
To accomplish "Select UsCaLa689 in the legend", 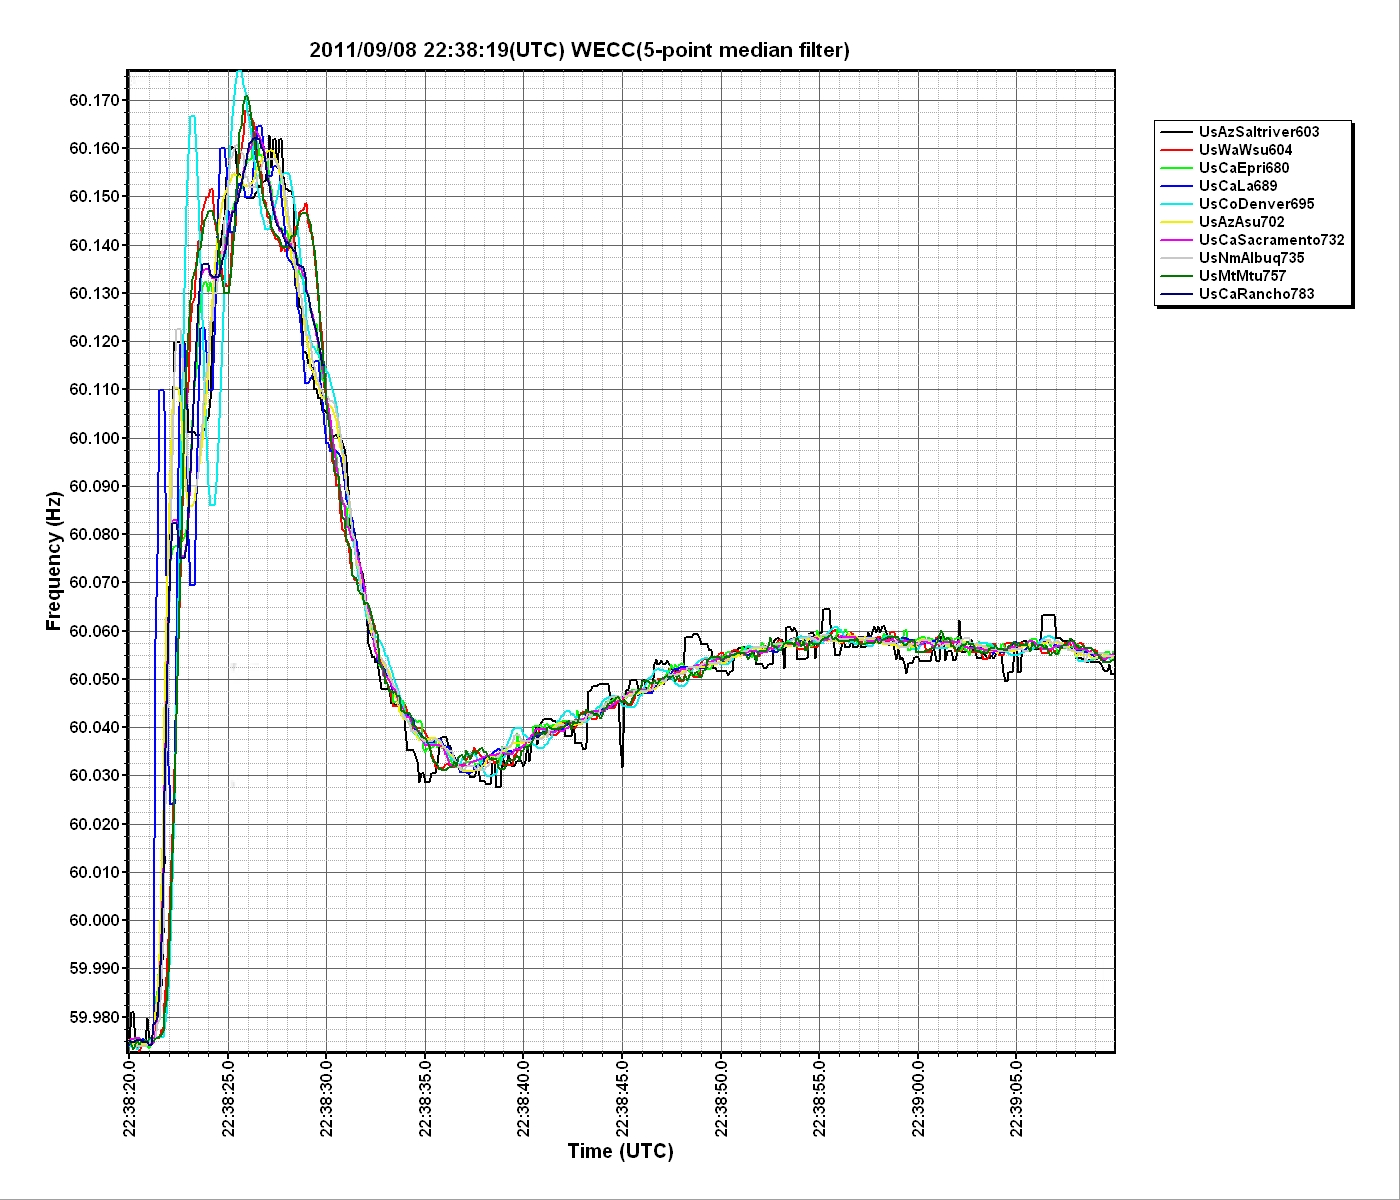I will tap(1237, 186).
